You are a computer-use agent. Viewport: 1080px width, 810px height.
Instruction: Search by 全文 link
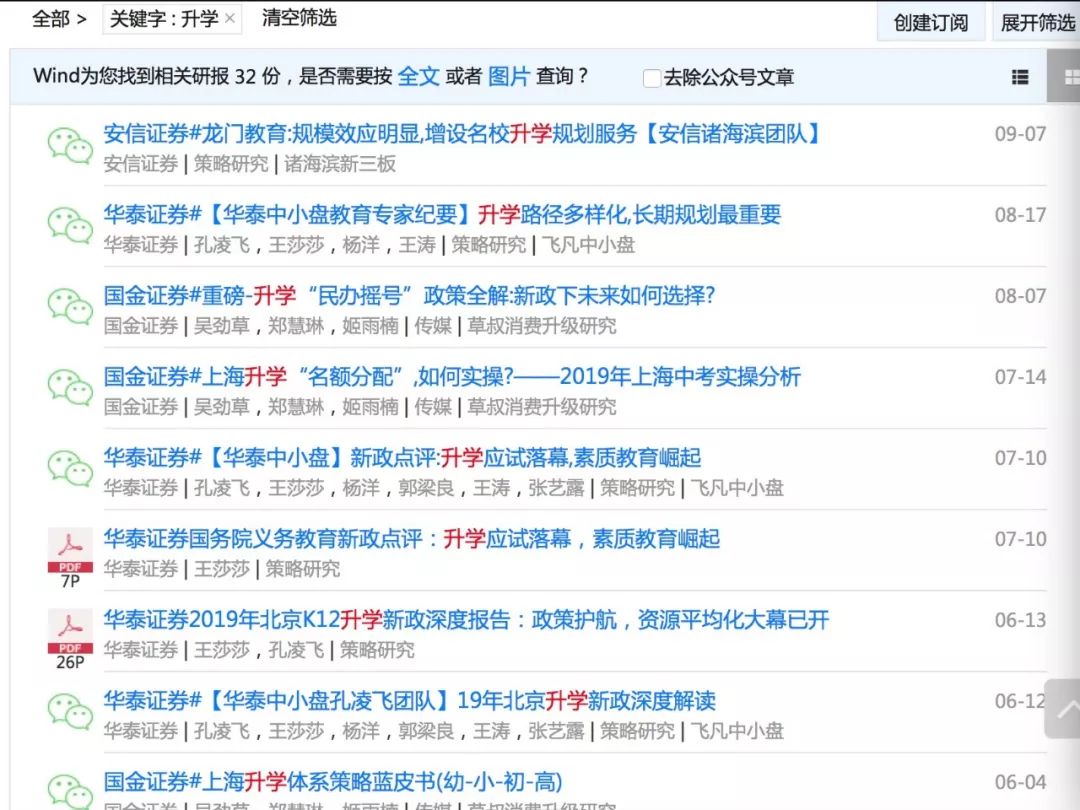coord(418,76)
